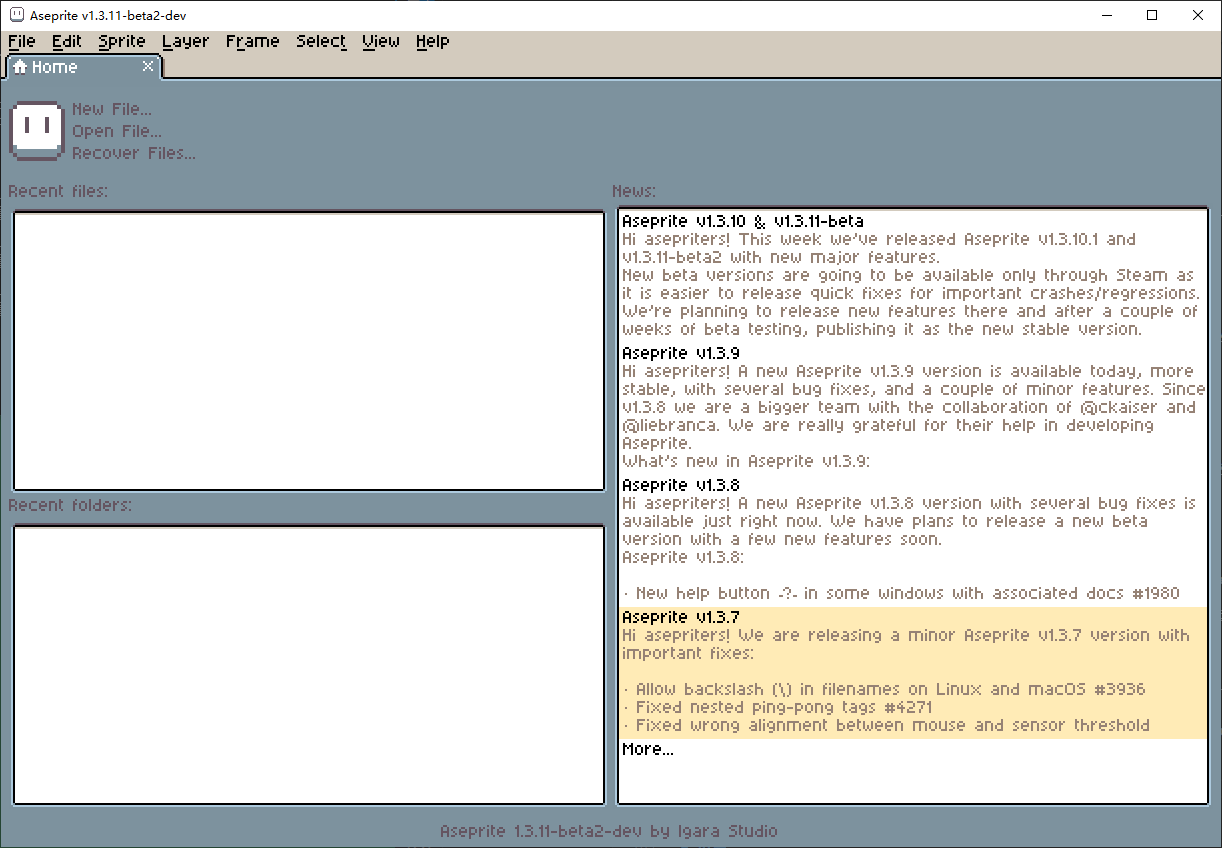This screenshot has height=848, width=1222.
Task: Click the Aseprite title bar app icon
Action: coord(16,15)
